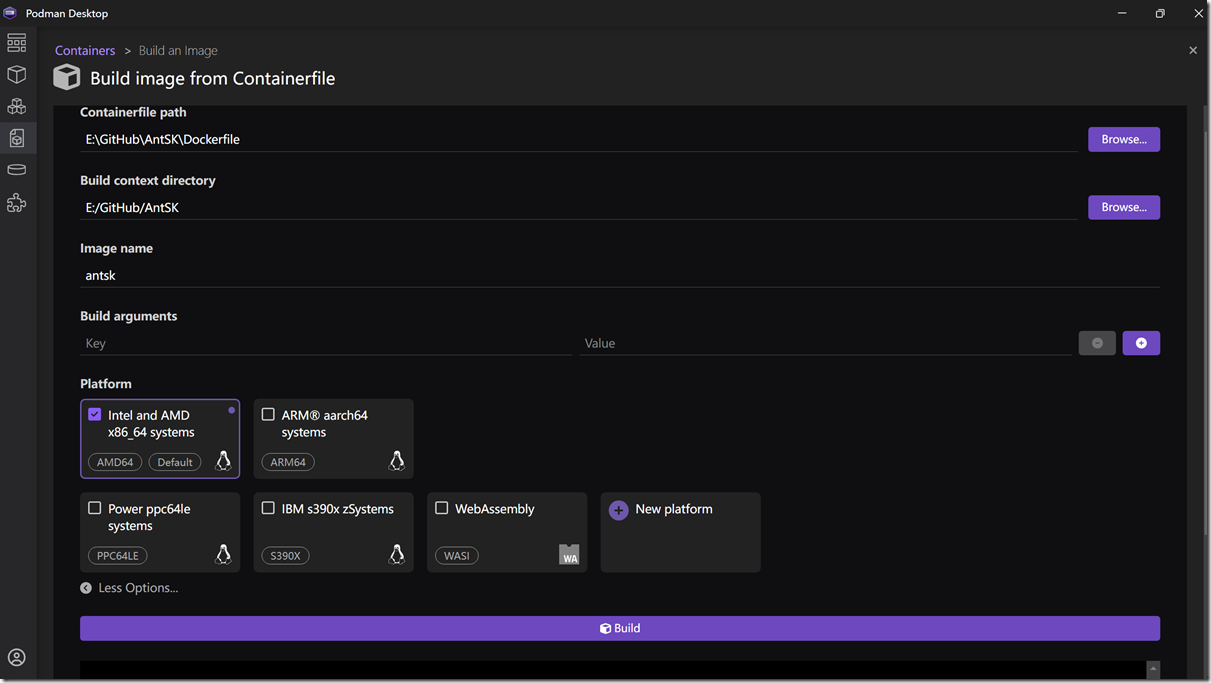
Task: Collapse the Less Options section
Action: (x=129, y=588)
